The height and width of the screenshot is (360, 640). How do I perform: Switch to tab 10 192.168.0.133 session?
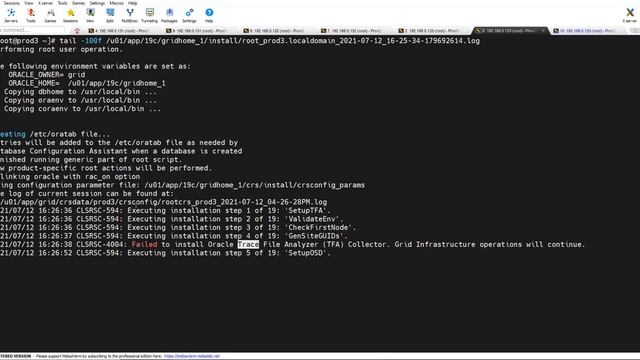coord(587,31)
